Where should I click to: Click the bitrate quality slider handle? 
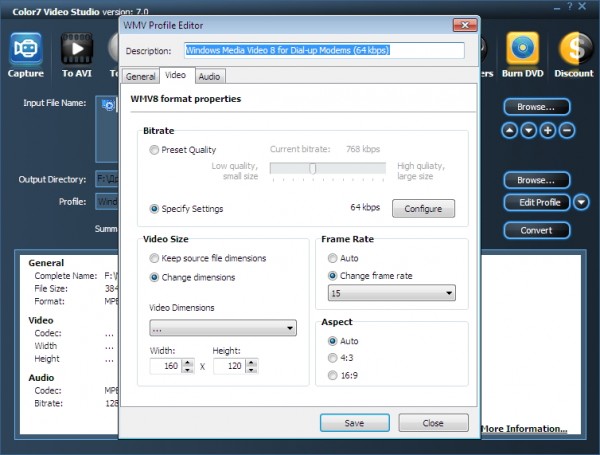pos(313,168)
